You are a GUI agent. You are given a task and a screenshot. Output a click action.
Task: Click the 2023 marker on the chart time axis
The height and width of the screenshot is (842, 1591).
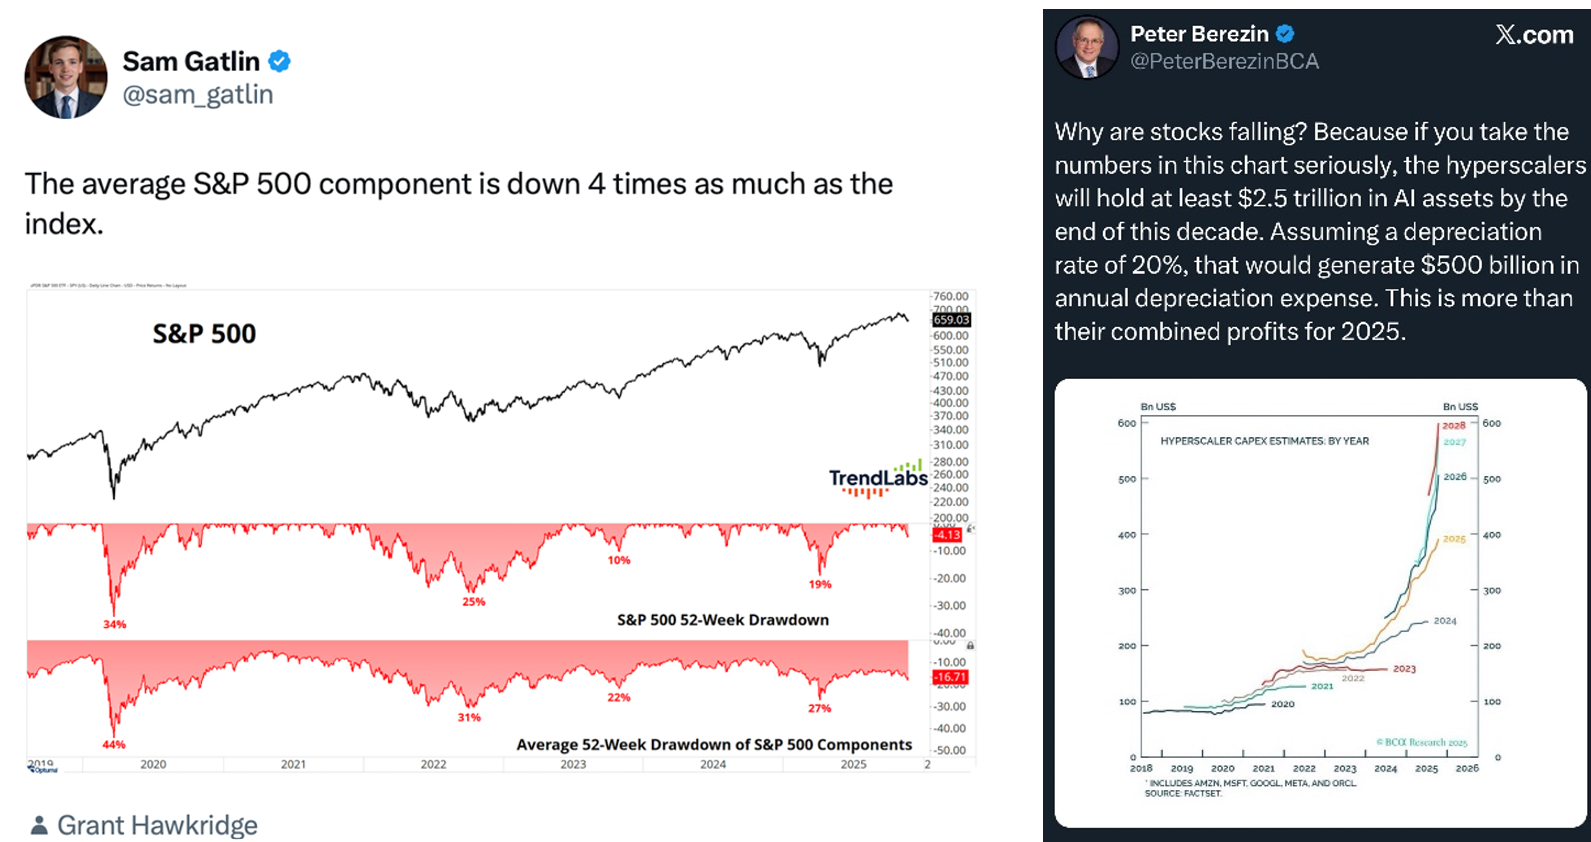pyautogui.click(x=573, y=764)
